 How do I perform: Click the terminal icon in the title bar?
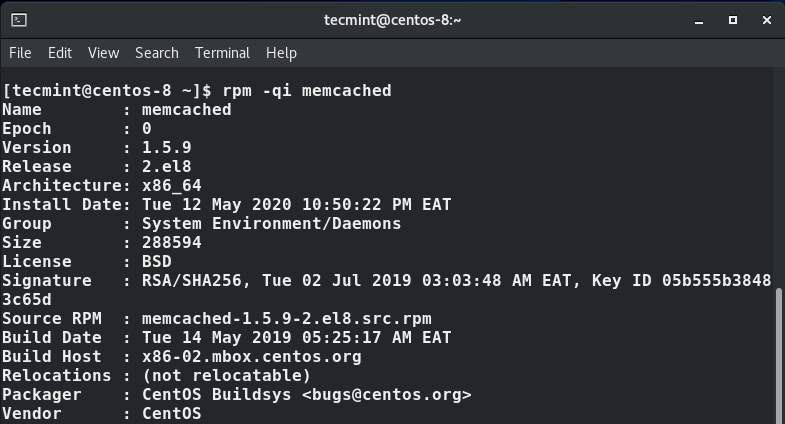click(19, 20)
